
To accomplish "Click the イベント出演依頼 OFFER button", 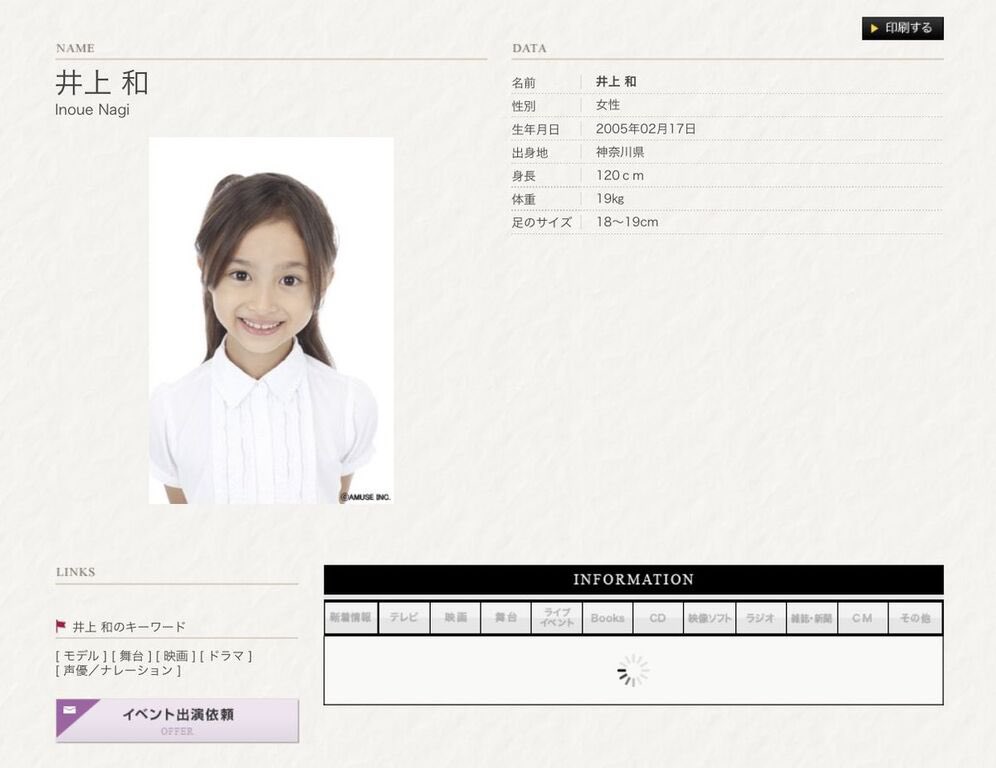I will tap(177, 720).
